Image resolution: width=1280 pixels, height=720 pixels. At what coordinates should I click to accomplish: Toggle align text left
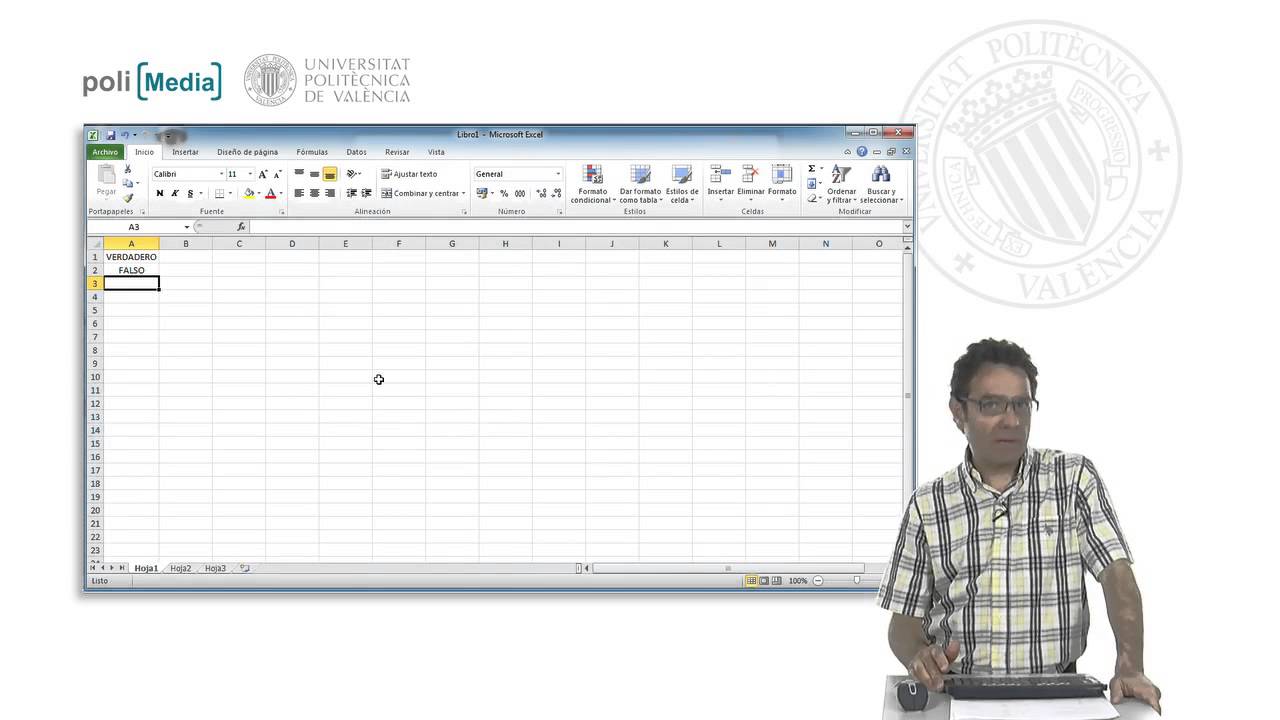[x=299, y=193]
